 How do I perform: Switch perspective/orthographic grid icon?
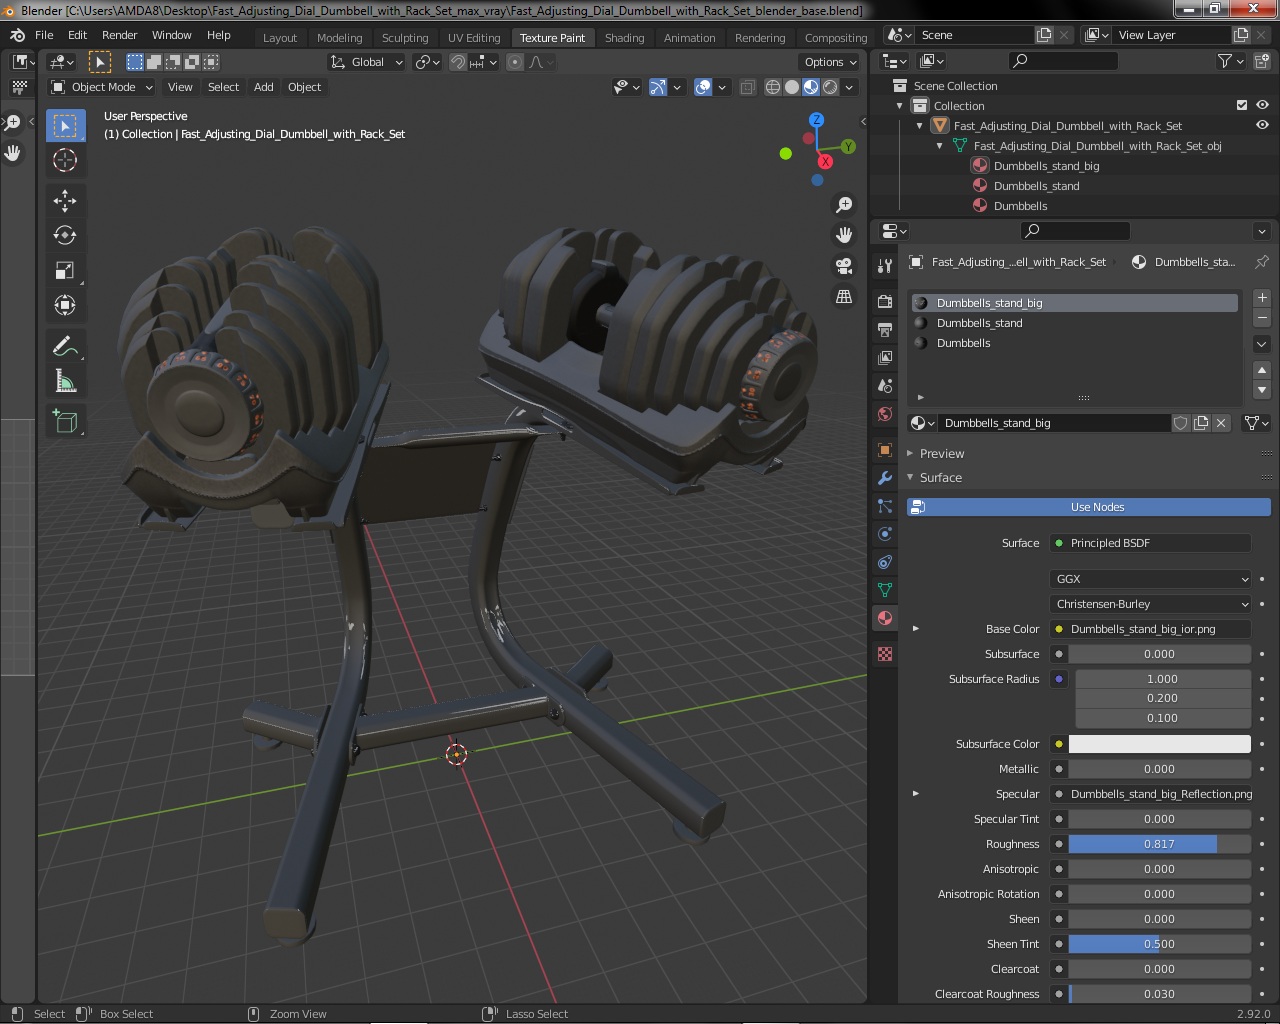[844, 297]
